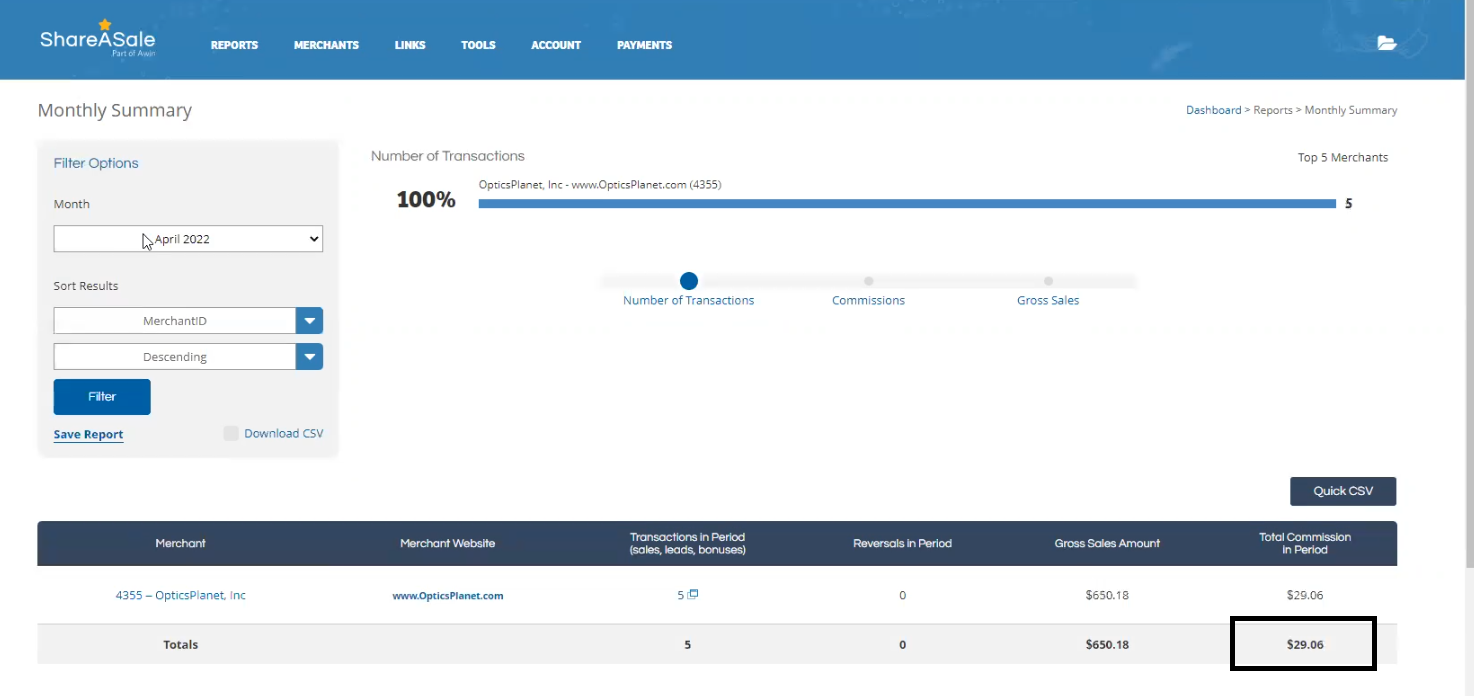The image size is (1474, 696).
Task: Open the Links menu
Action: tap(410, 45)
